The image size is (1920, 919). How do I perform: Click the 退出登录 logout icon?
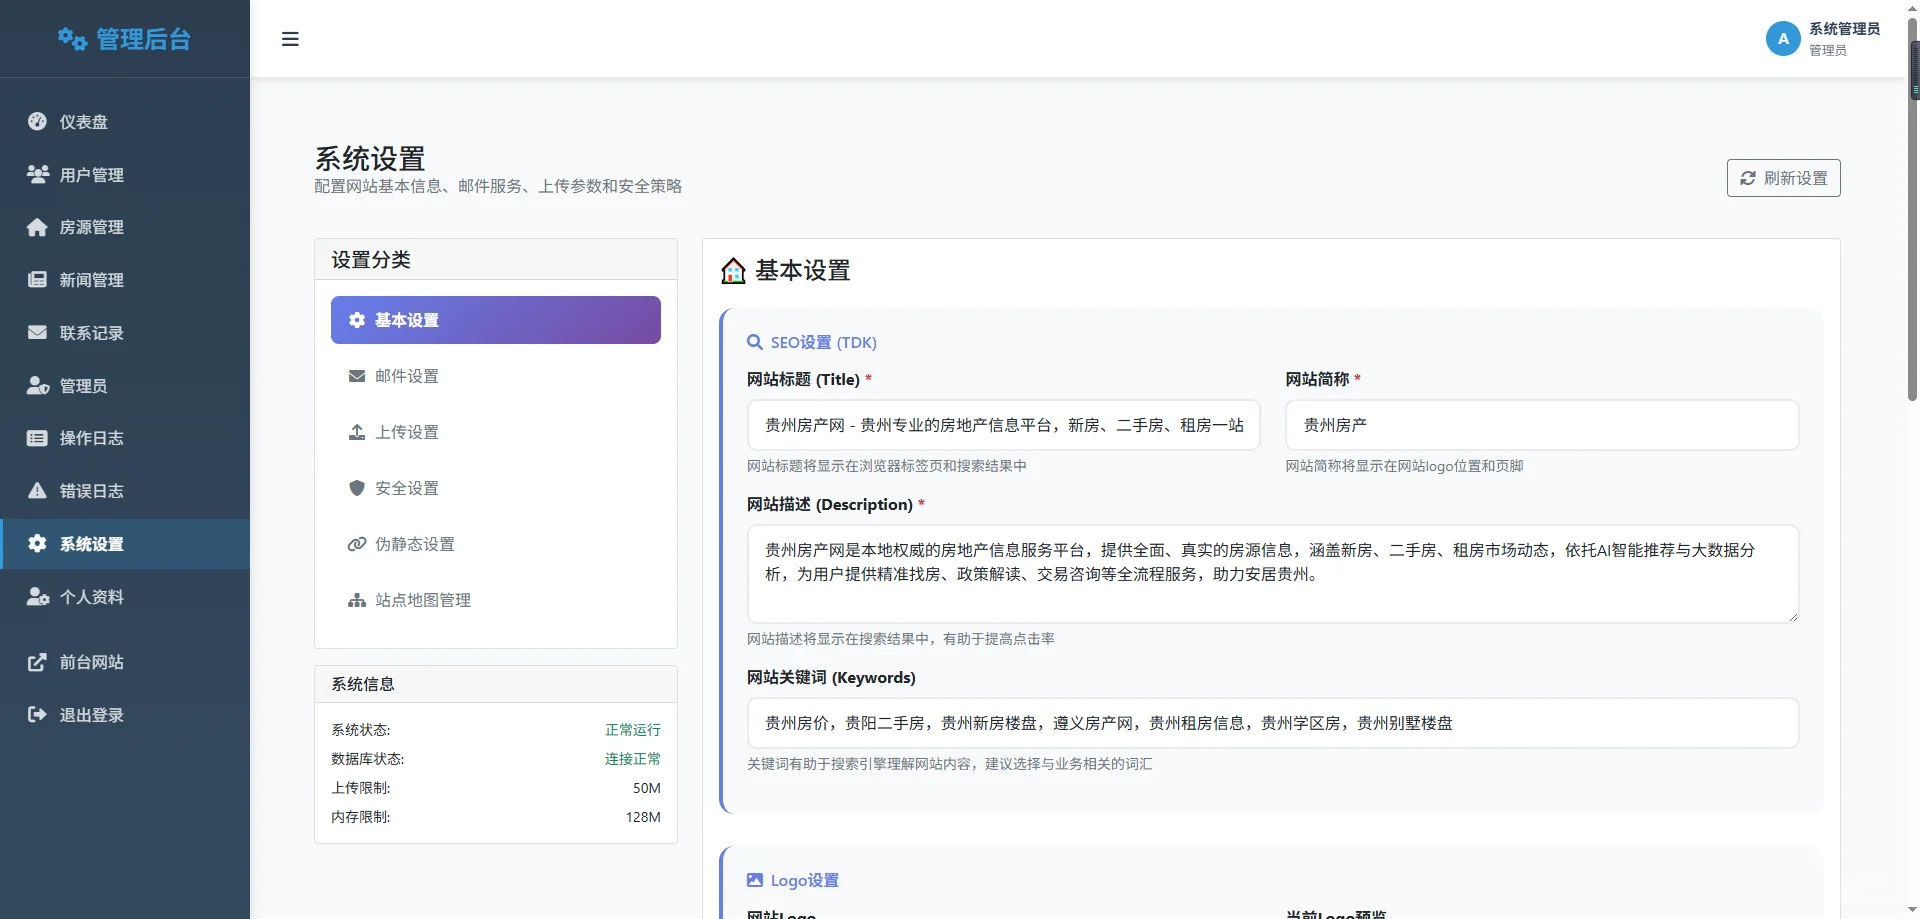pos(37,715)
